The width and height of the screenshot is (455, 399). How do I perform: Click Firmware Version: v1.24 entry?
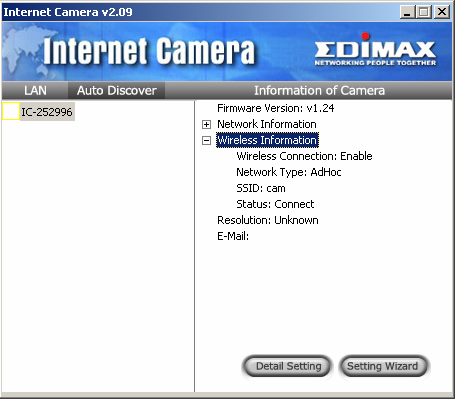click(275, 108)
